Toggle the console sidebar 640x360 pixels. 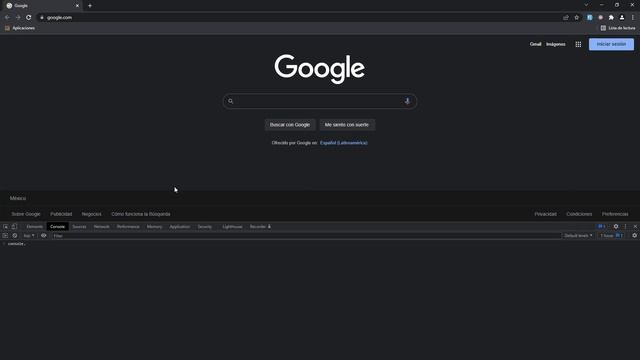5,236
